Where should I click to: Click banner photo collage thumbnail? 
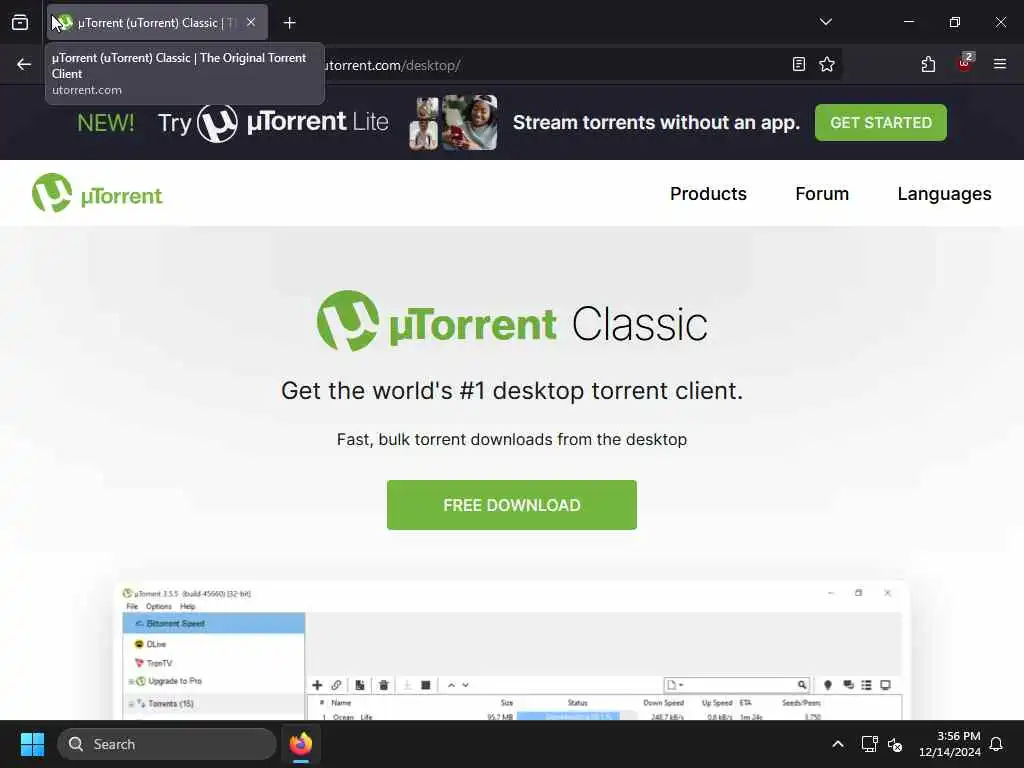click(453, 122)
